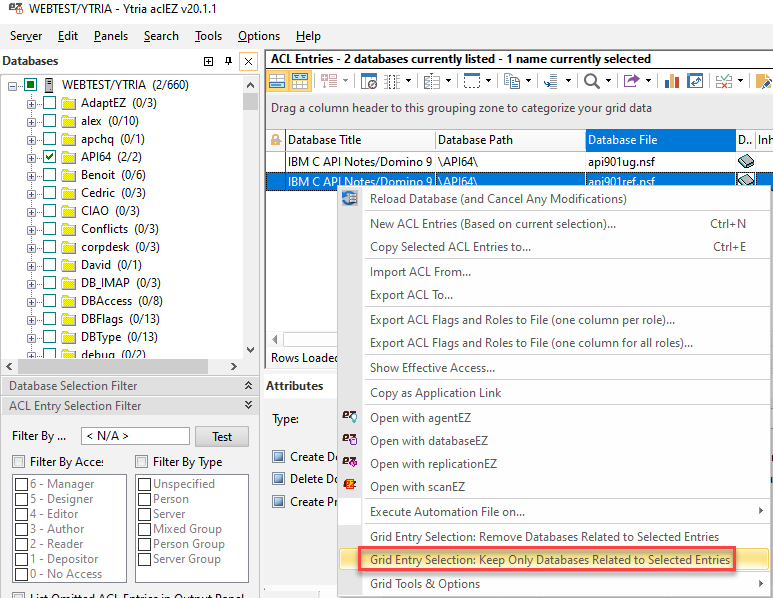This screenshot has height=598, width=773.
Task: Open the Panels menu
Action: (111, 36)
